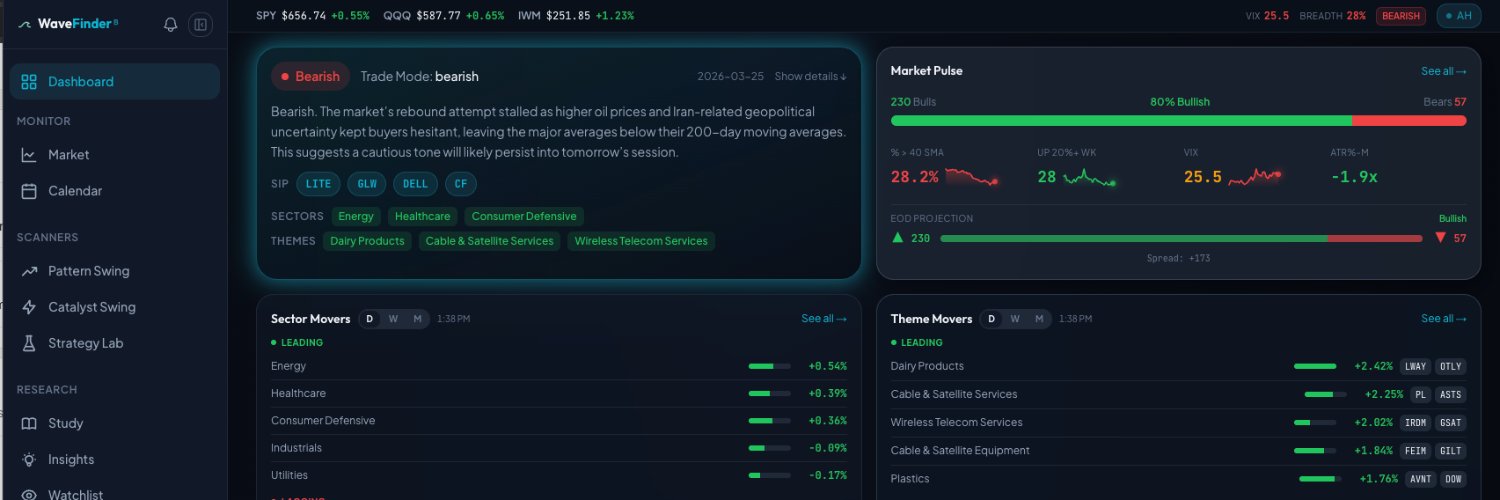Expand Show details in the Bearish card
This screenshot has height=500, width=1500.
[810, 76]
